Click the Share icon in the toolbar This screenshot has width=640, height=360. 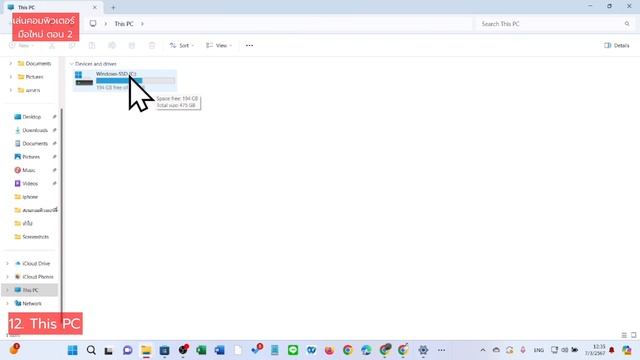[x=132, y=46]
